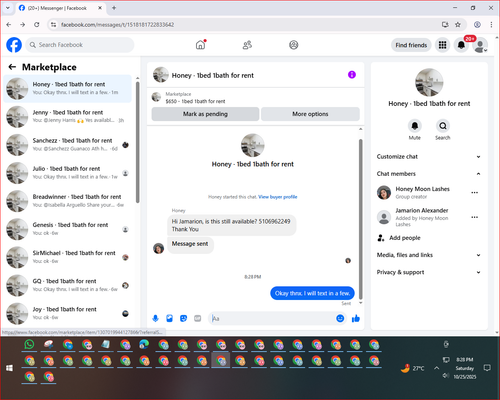Click More options button

tap(310, 114)
